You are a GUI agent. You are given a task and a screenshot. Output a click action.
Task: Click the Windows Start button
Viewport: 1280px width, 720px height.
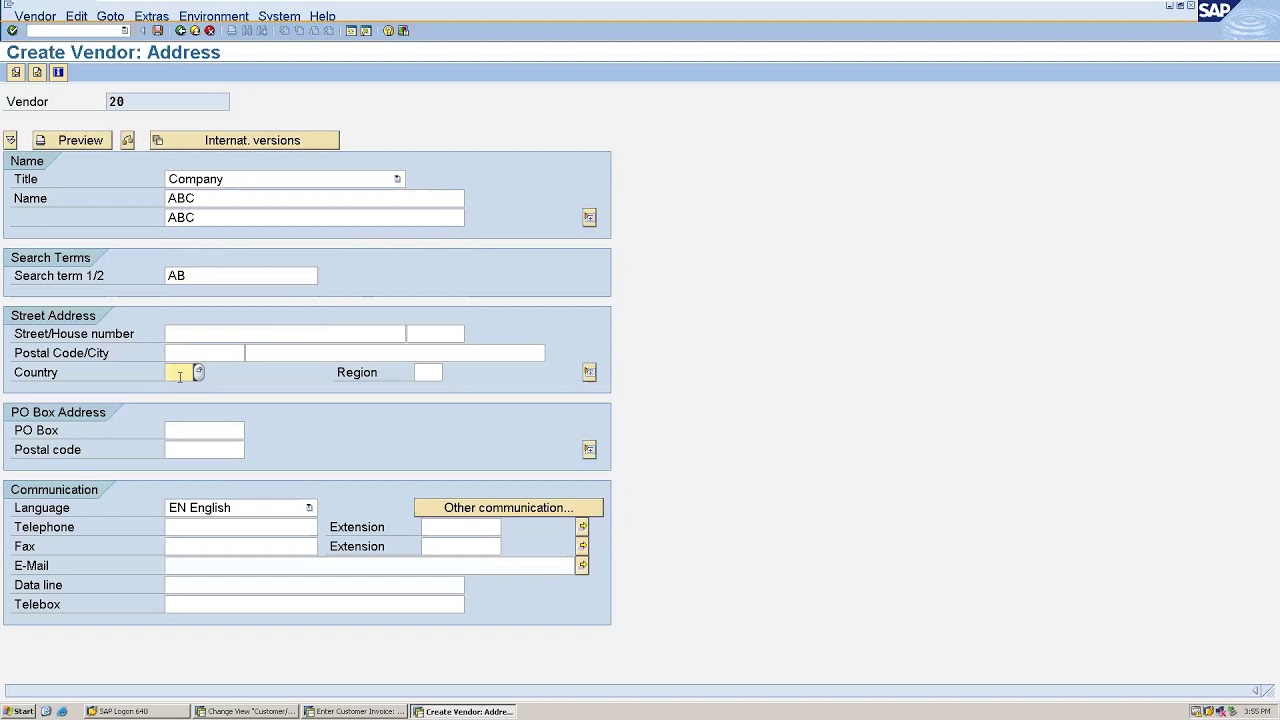(18, 711)
